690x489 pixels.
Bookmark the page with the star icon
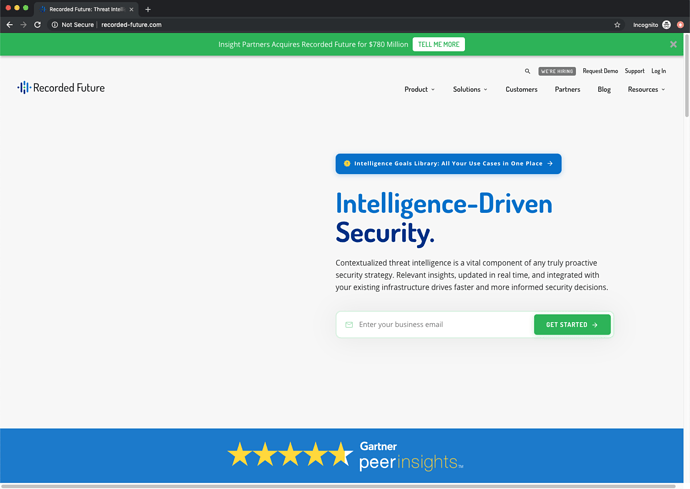coord(617,25)
